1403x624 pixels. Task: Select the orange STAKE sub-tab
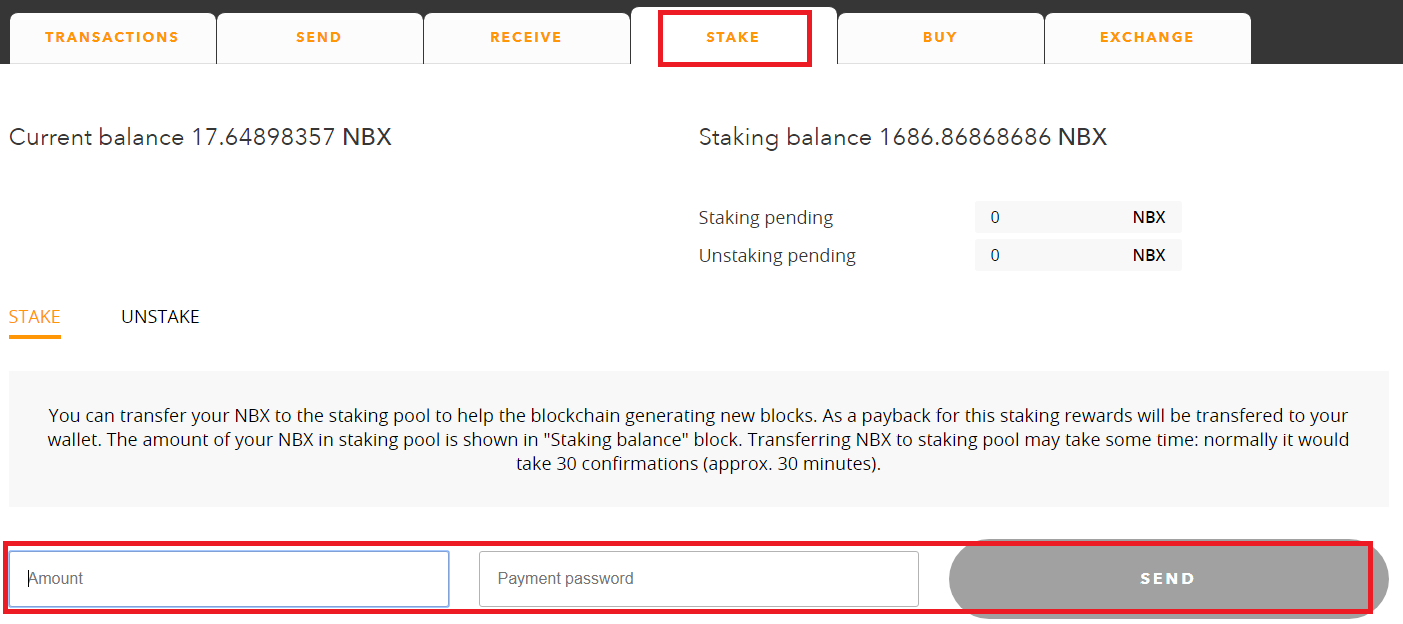click(x=35, y=317)
